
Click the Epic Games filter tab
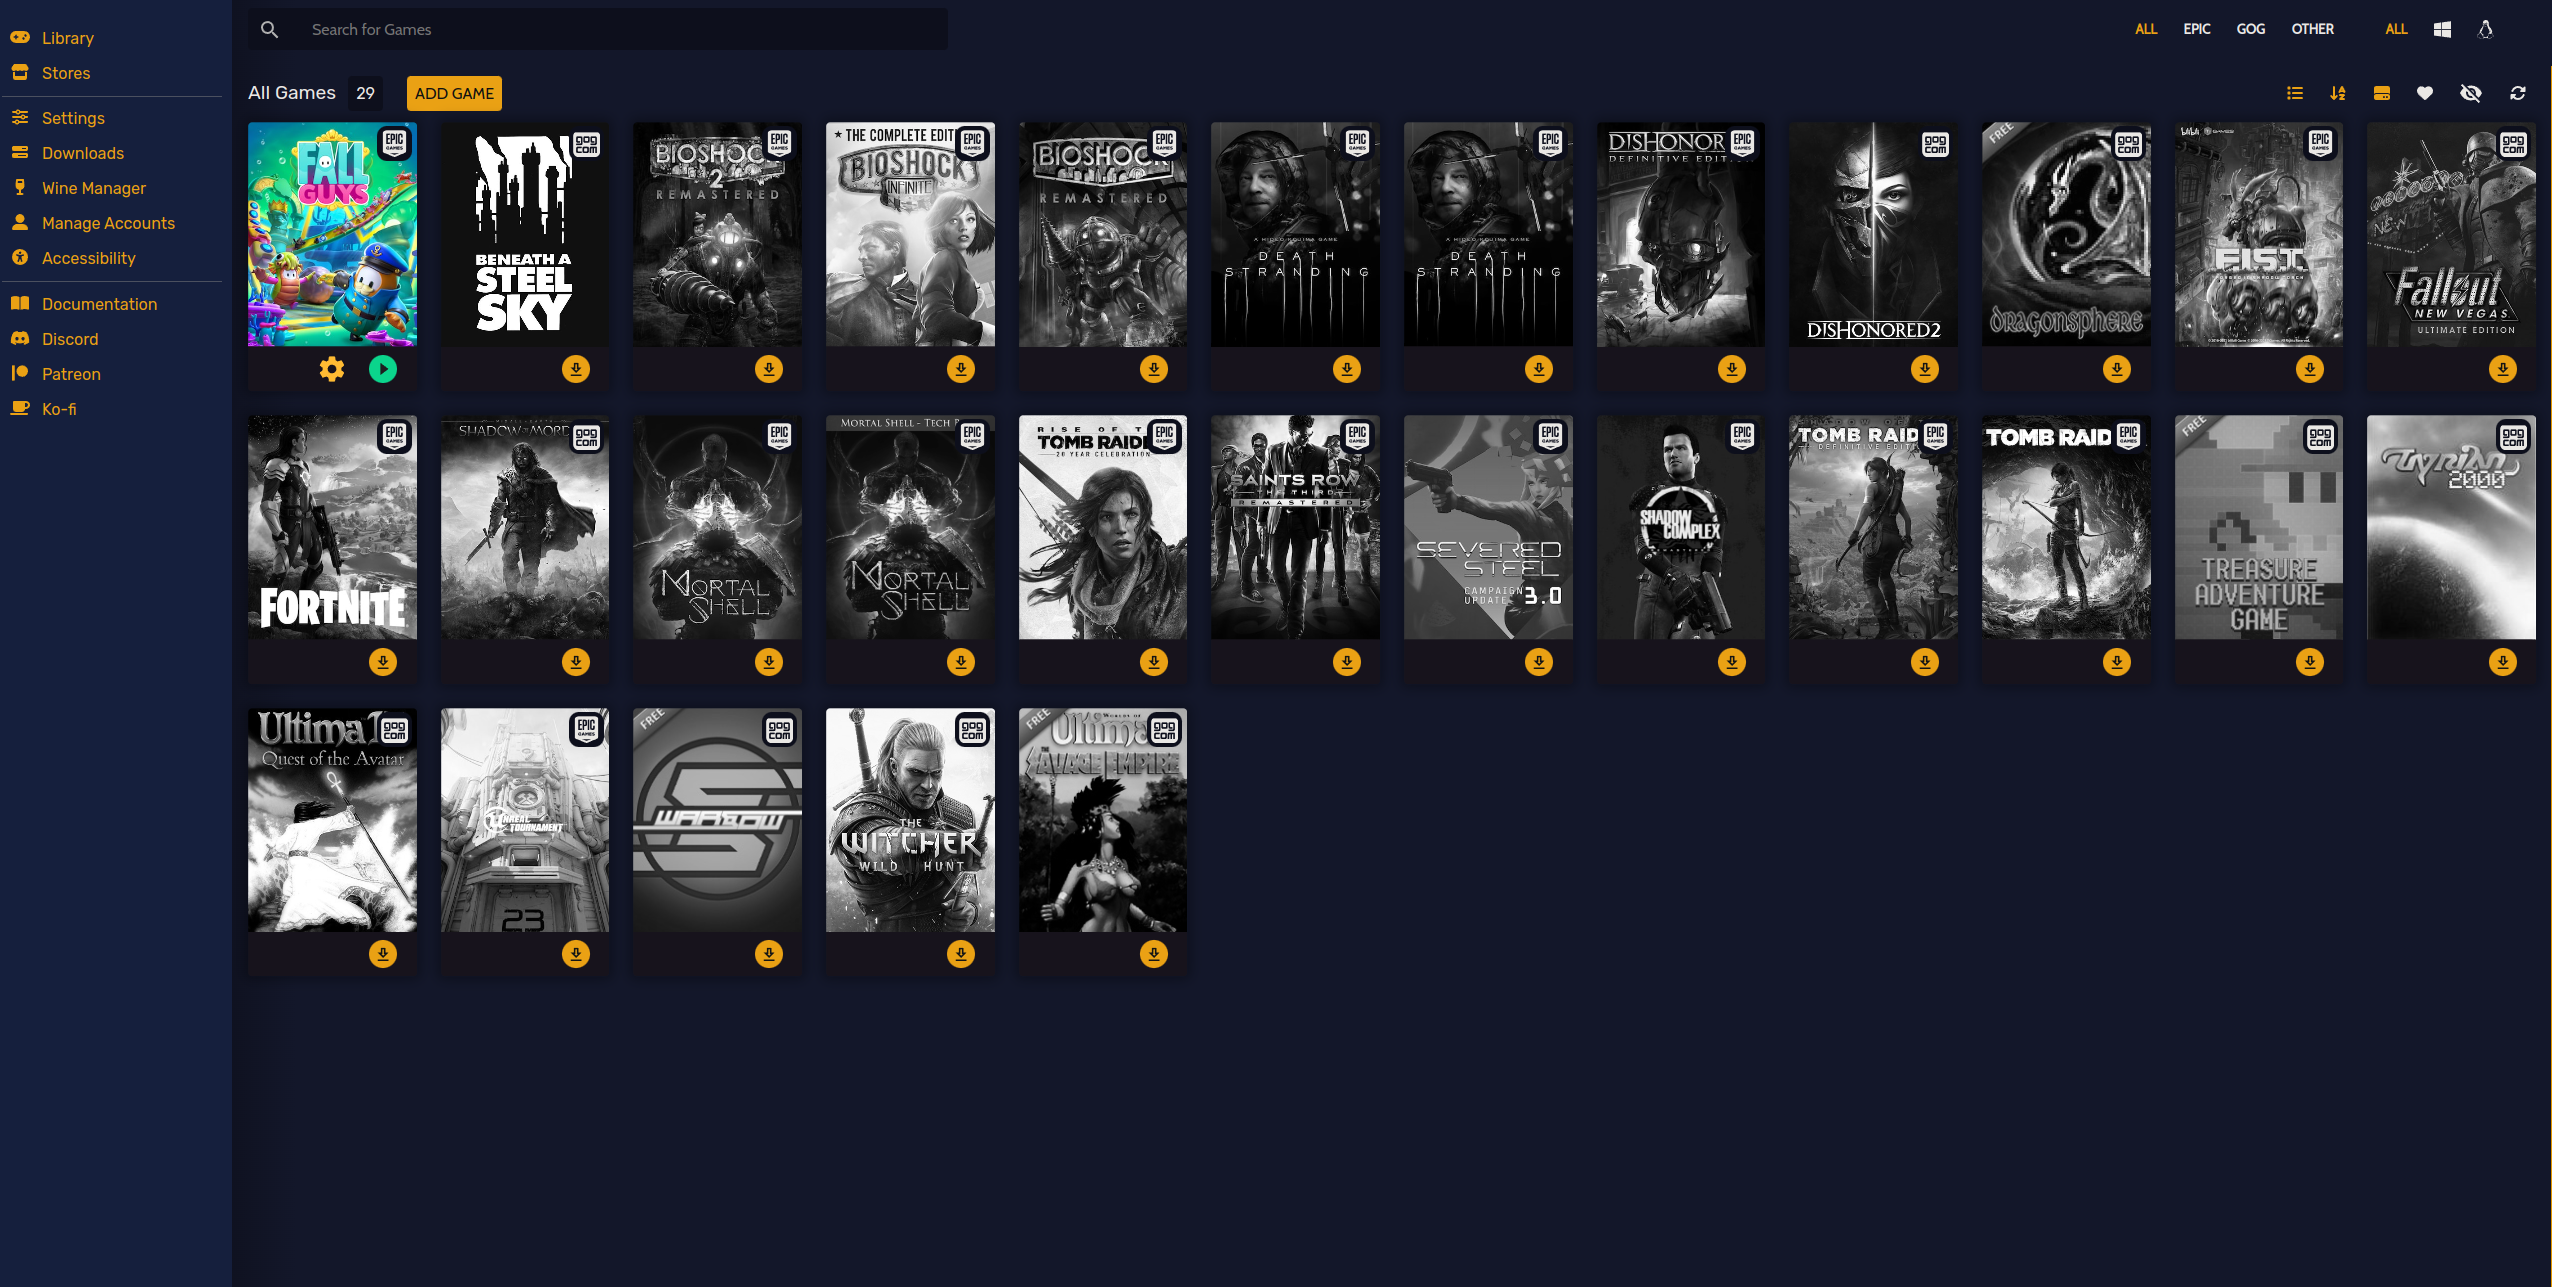(x=2196, y=30)
